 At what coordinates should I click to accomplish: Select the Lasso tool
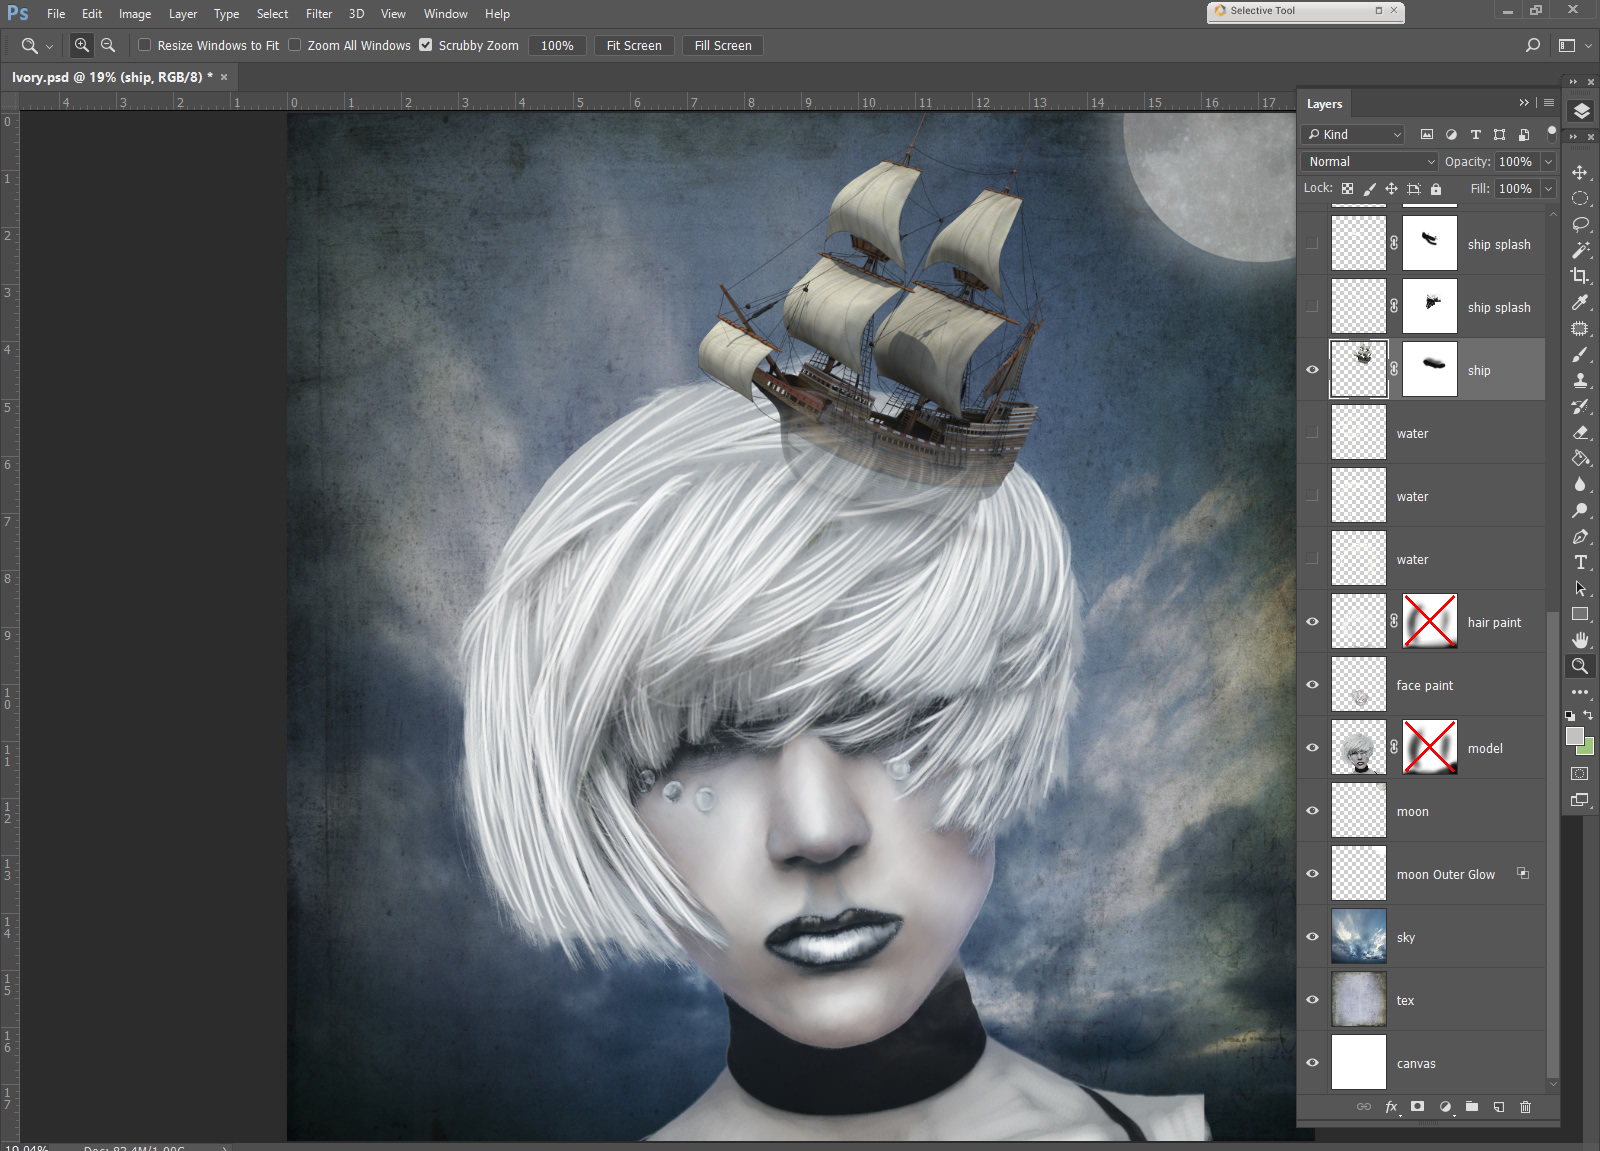coord(1580,224)
